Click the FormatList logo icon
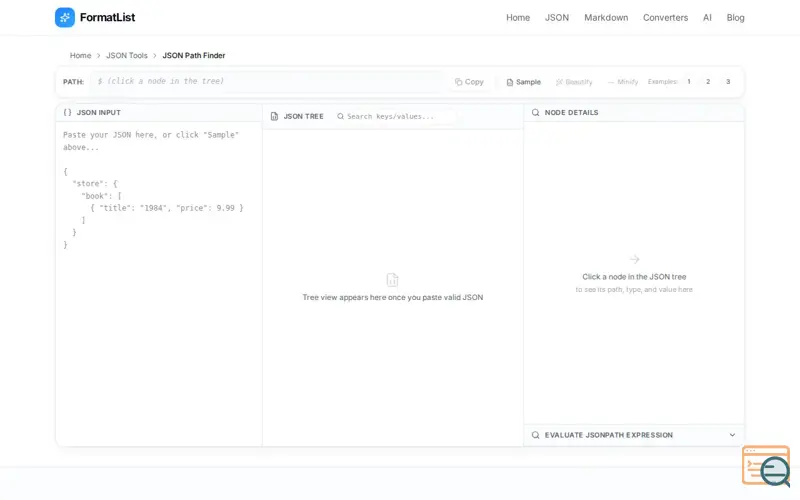800x500 pixels. 65,17
